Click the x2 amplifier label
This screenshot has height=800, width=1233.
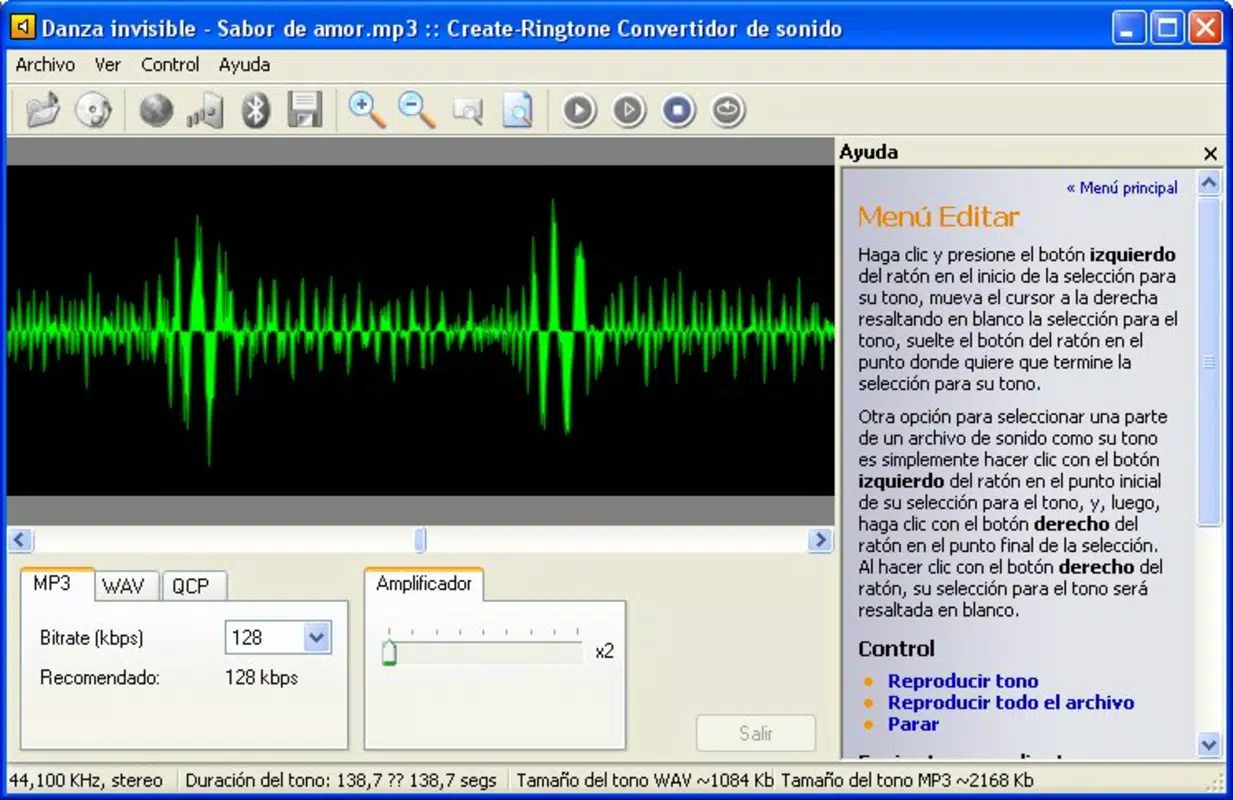[x=604, y=651]
